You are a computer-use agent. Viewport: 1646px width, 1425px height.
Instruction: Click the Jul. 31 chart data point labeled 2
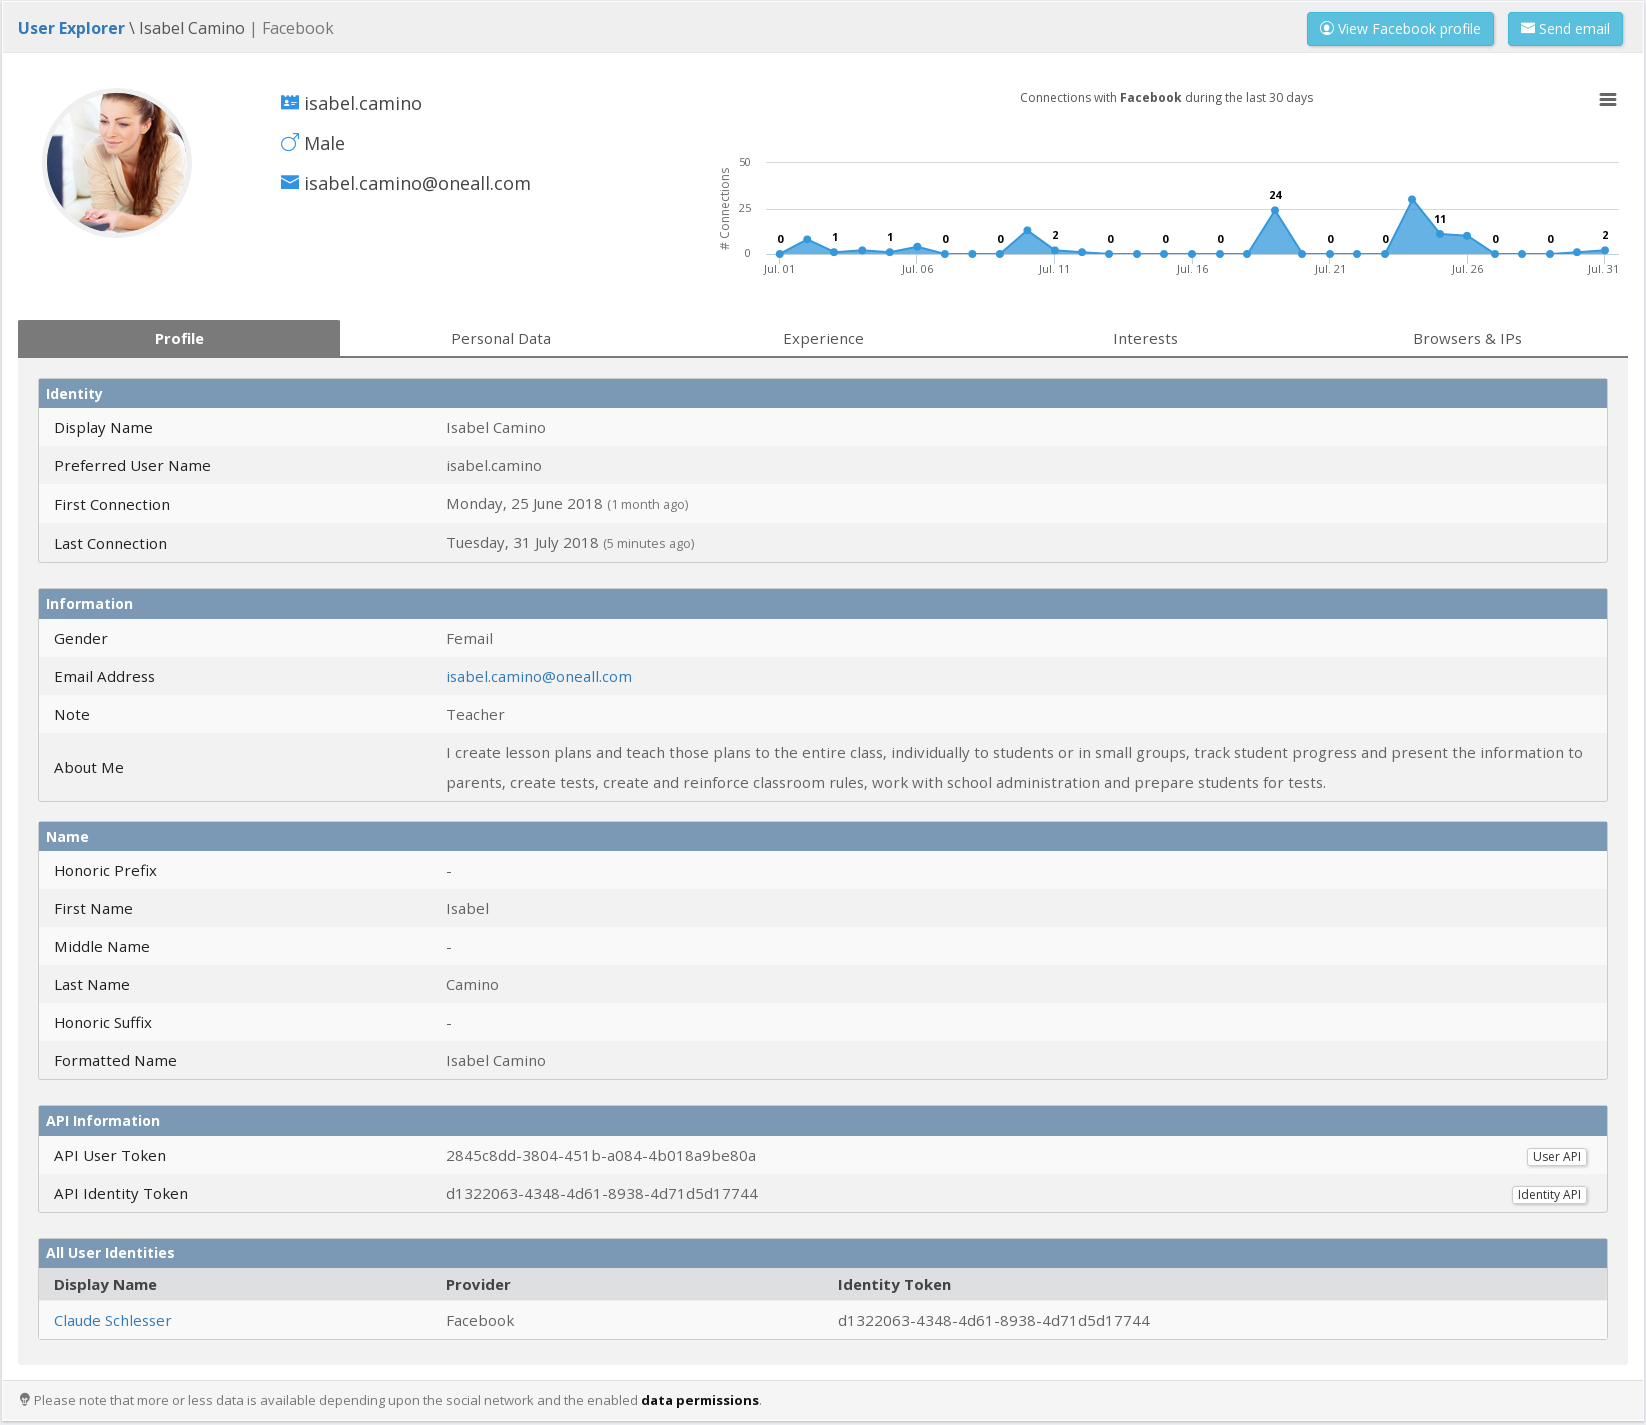tap(1605, 250)
